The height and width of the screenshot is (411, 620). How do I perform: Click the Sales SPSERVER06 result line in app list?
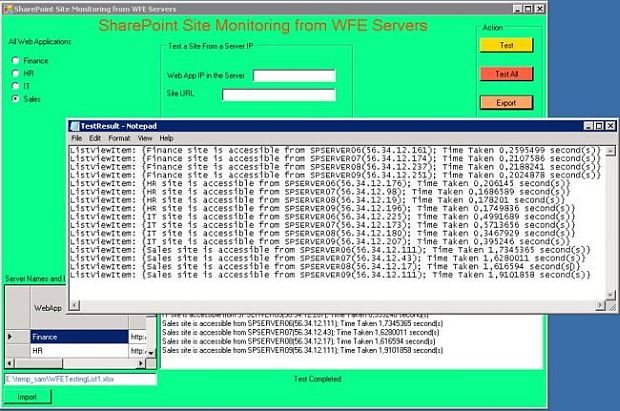coord(302,324)
